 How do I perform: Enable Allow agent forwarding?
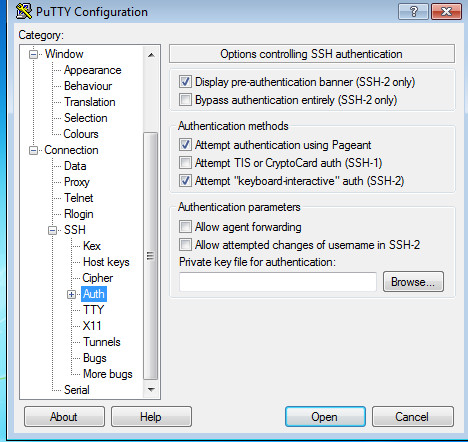click(185, 227)
